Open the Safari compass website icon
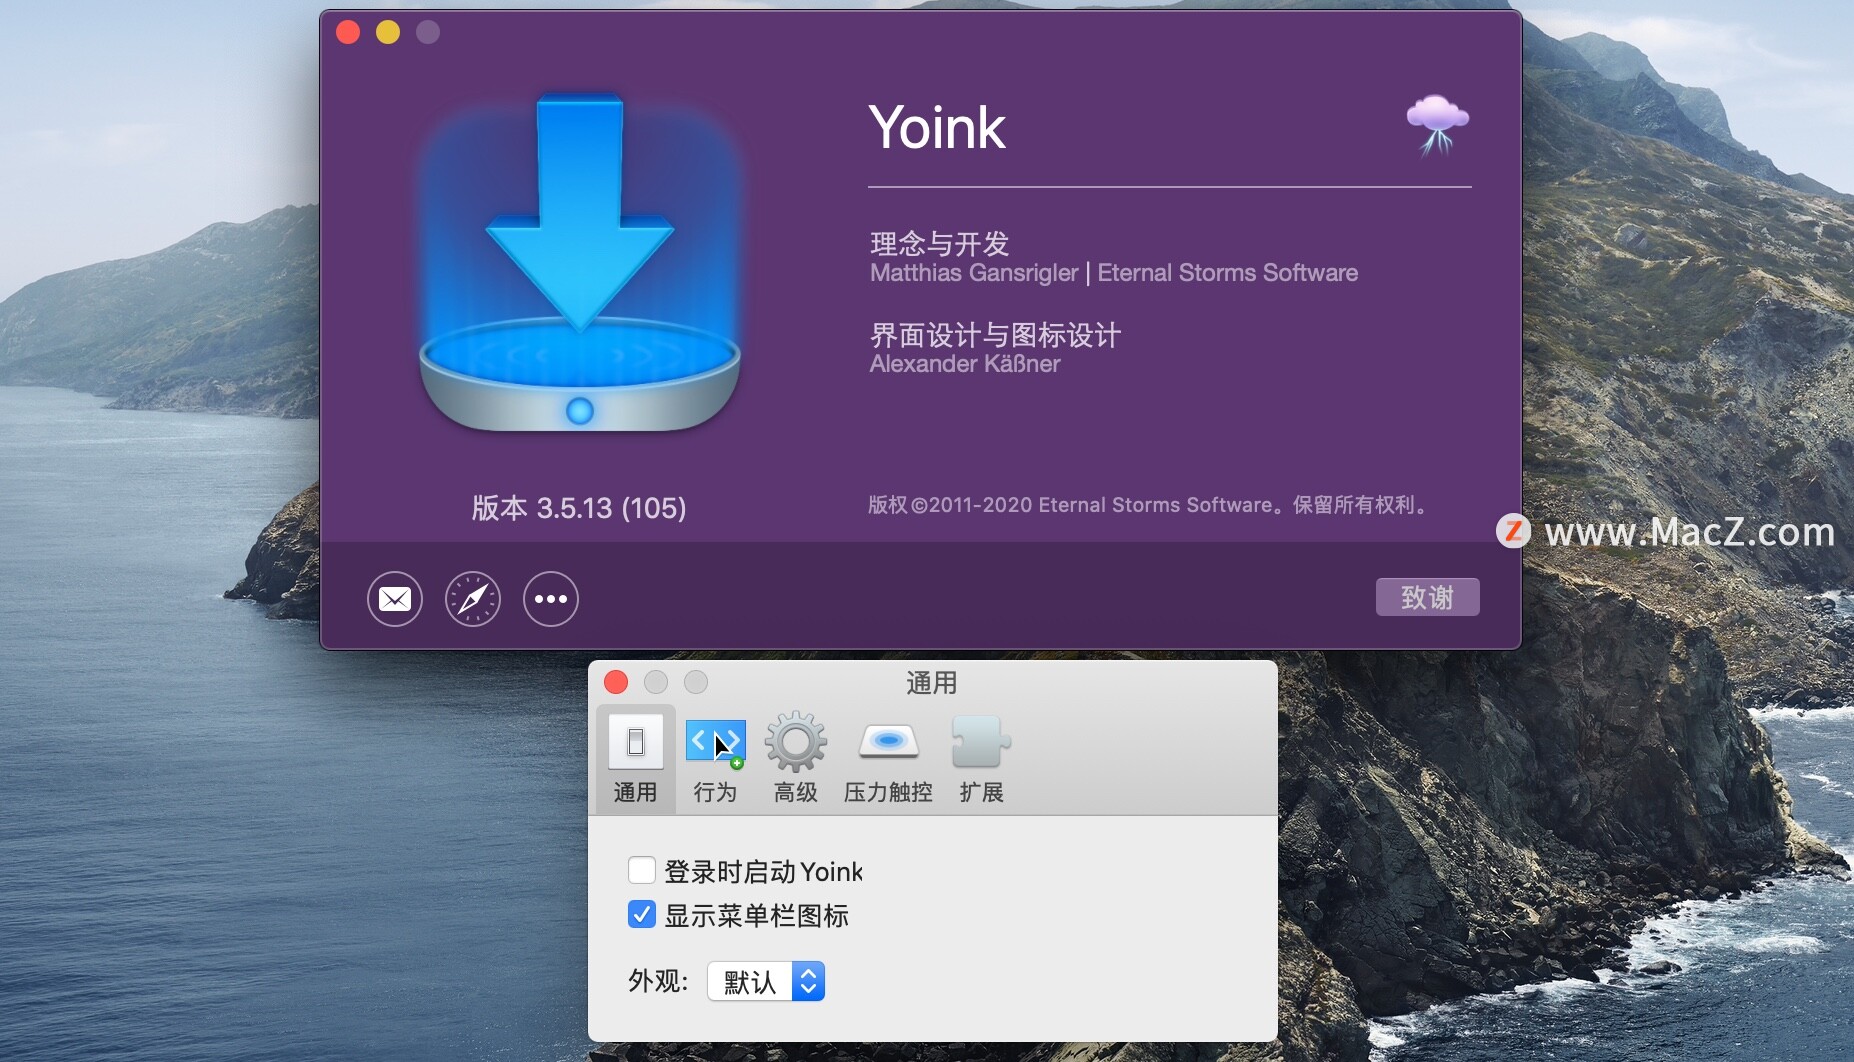 (x=473, y=599)
